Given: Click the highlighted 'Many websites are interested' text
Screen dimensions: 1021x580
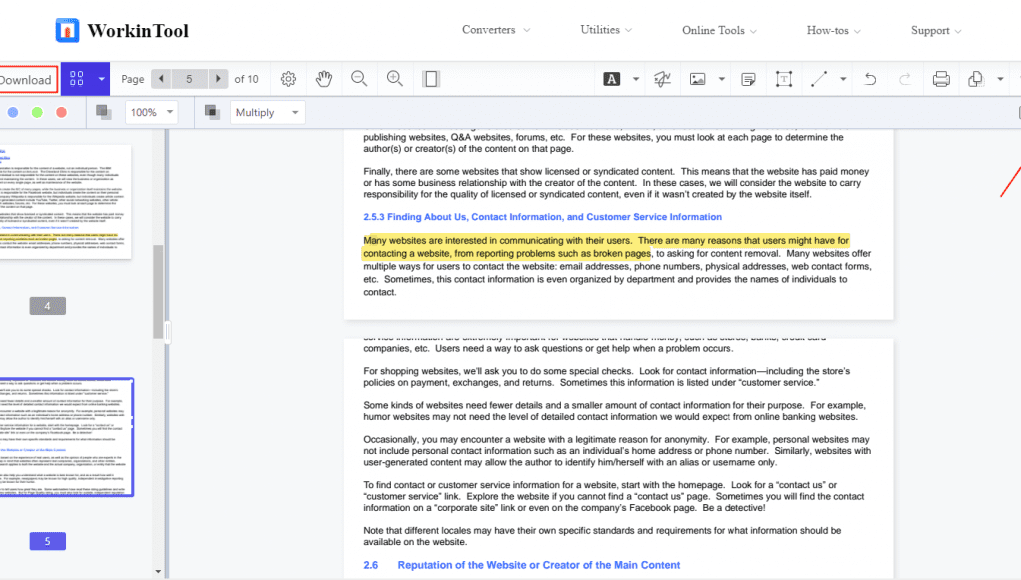Looking at the screenshot, I should pyautogui.click(x=606, y=247).
